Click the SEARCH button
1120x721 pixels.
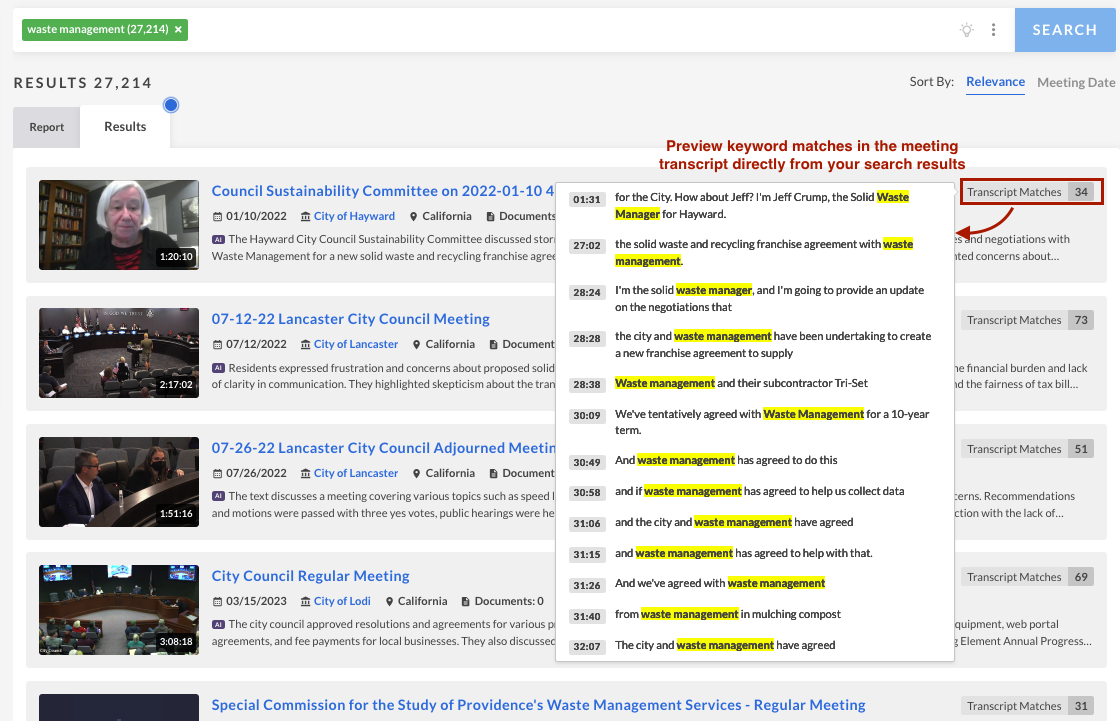tap(1064, 30)
